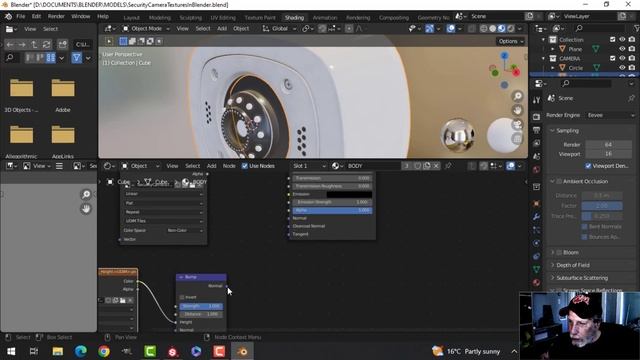The width and height of the screenshot is (640, 360).
Task: Toggle the Use Nodes checkbox
Action: pyautogui.click(x=244, y=166)
